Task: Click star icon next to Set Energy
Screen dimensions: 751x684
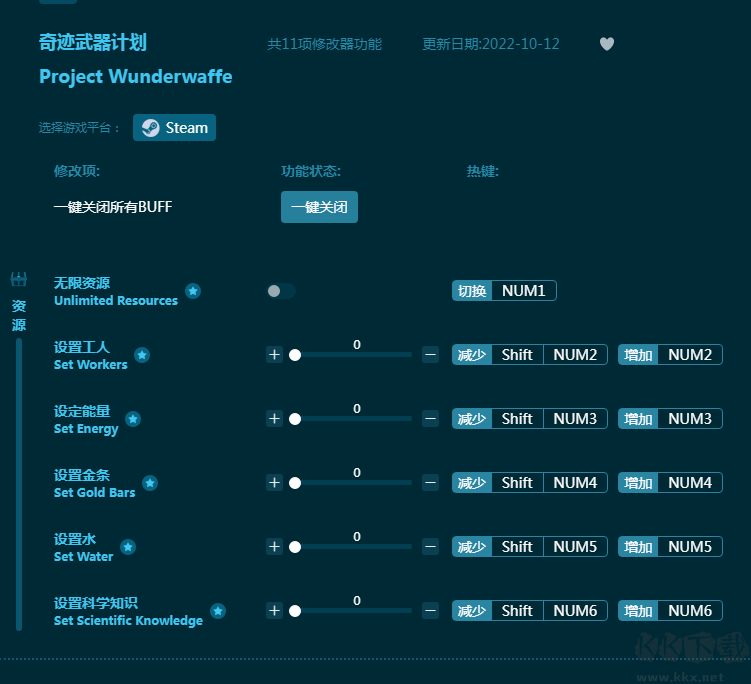Action: click(x=133, y=419)
